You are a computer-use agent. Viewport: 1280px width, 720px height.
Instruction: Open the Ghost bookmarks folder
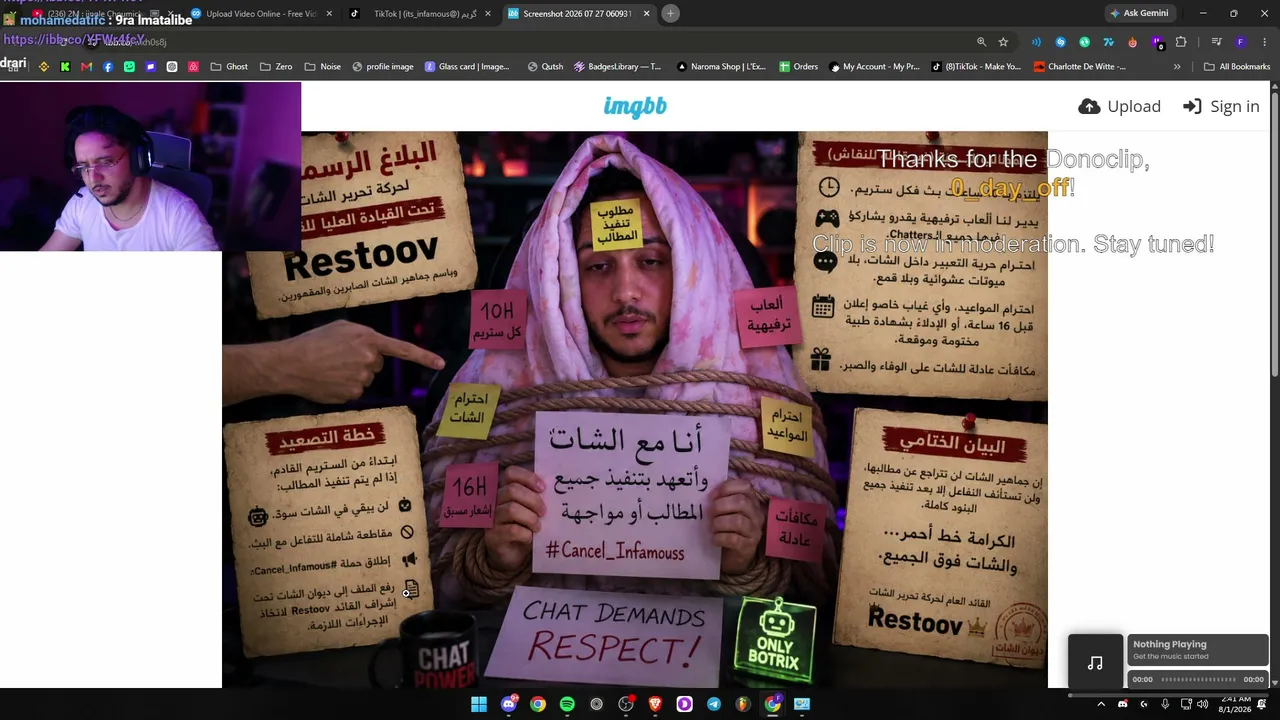click(229, 67)
